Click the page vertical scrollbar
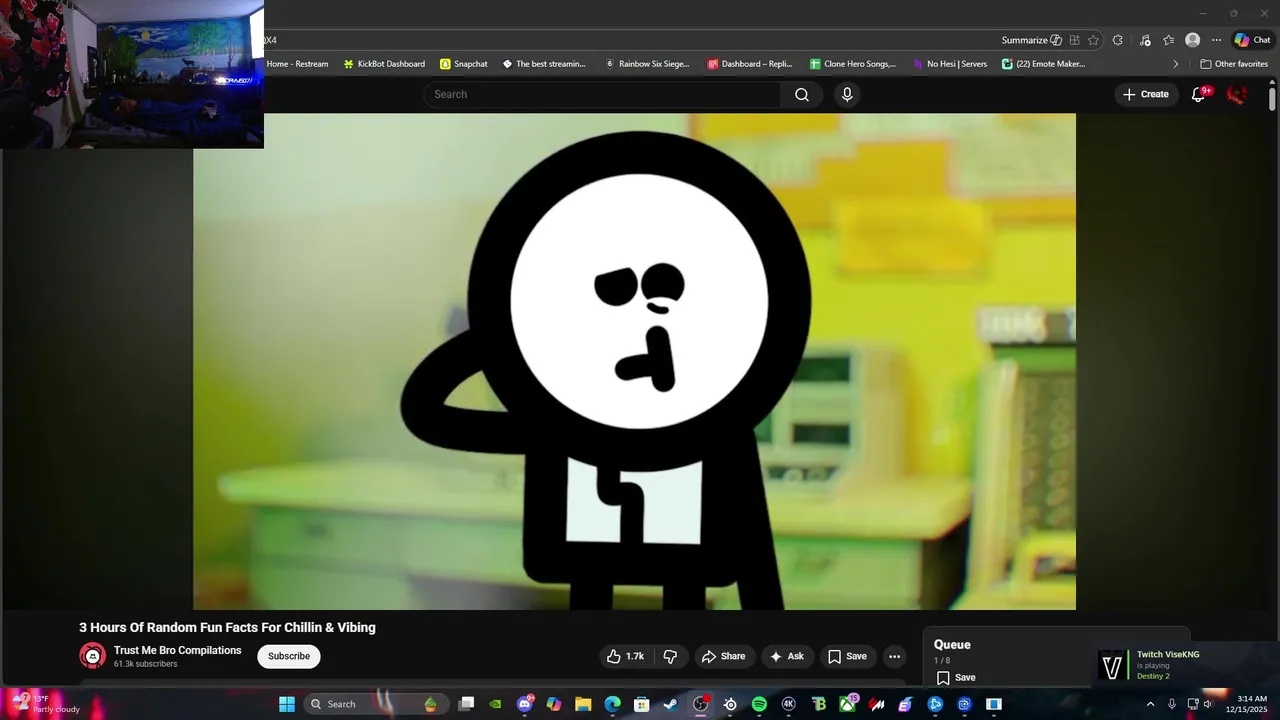1280x720 pixels. coord(1272,100)
